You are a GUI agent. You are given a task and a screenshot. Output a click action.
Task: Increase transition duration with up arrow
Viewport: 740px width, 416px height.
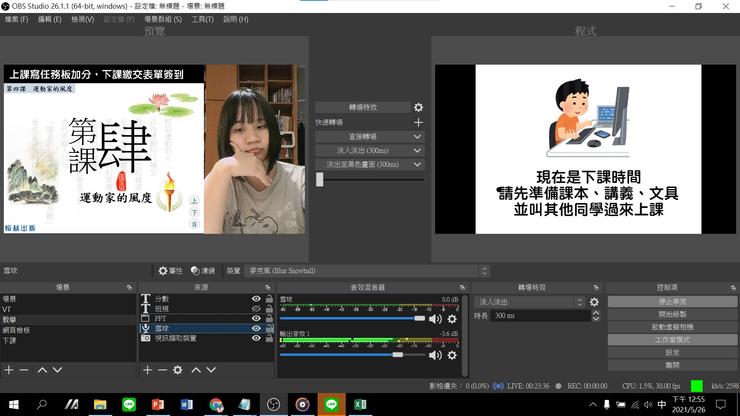(596, 313)
